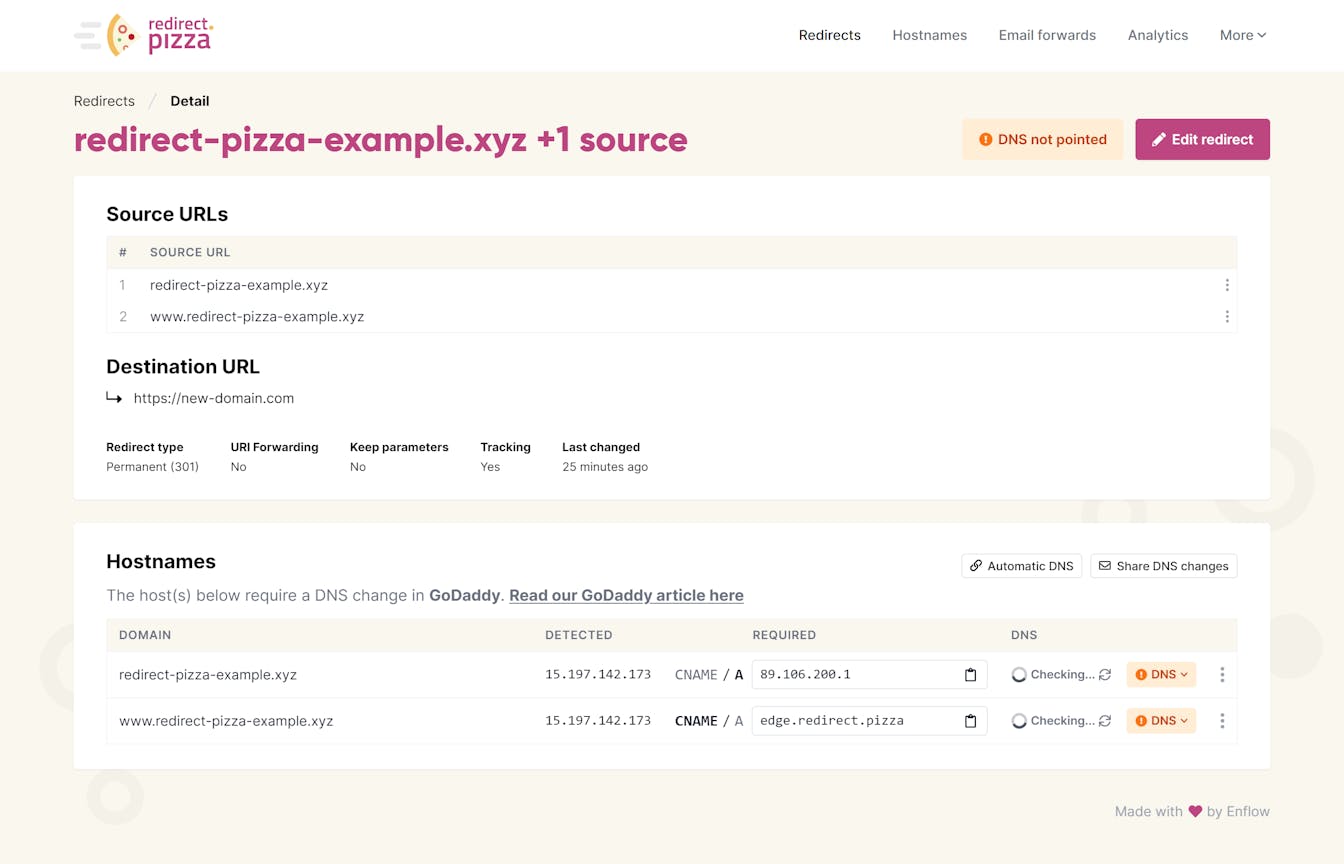Click the Redirects breadcrumb link
1344x864 pixels.
click(104, 101)
